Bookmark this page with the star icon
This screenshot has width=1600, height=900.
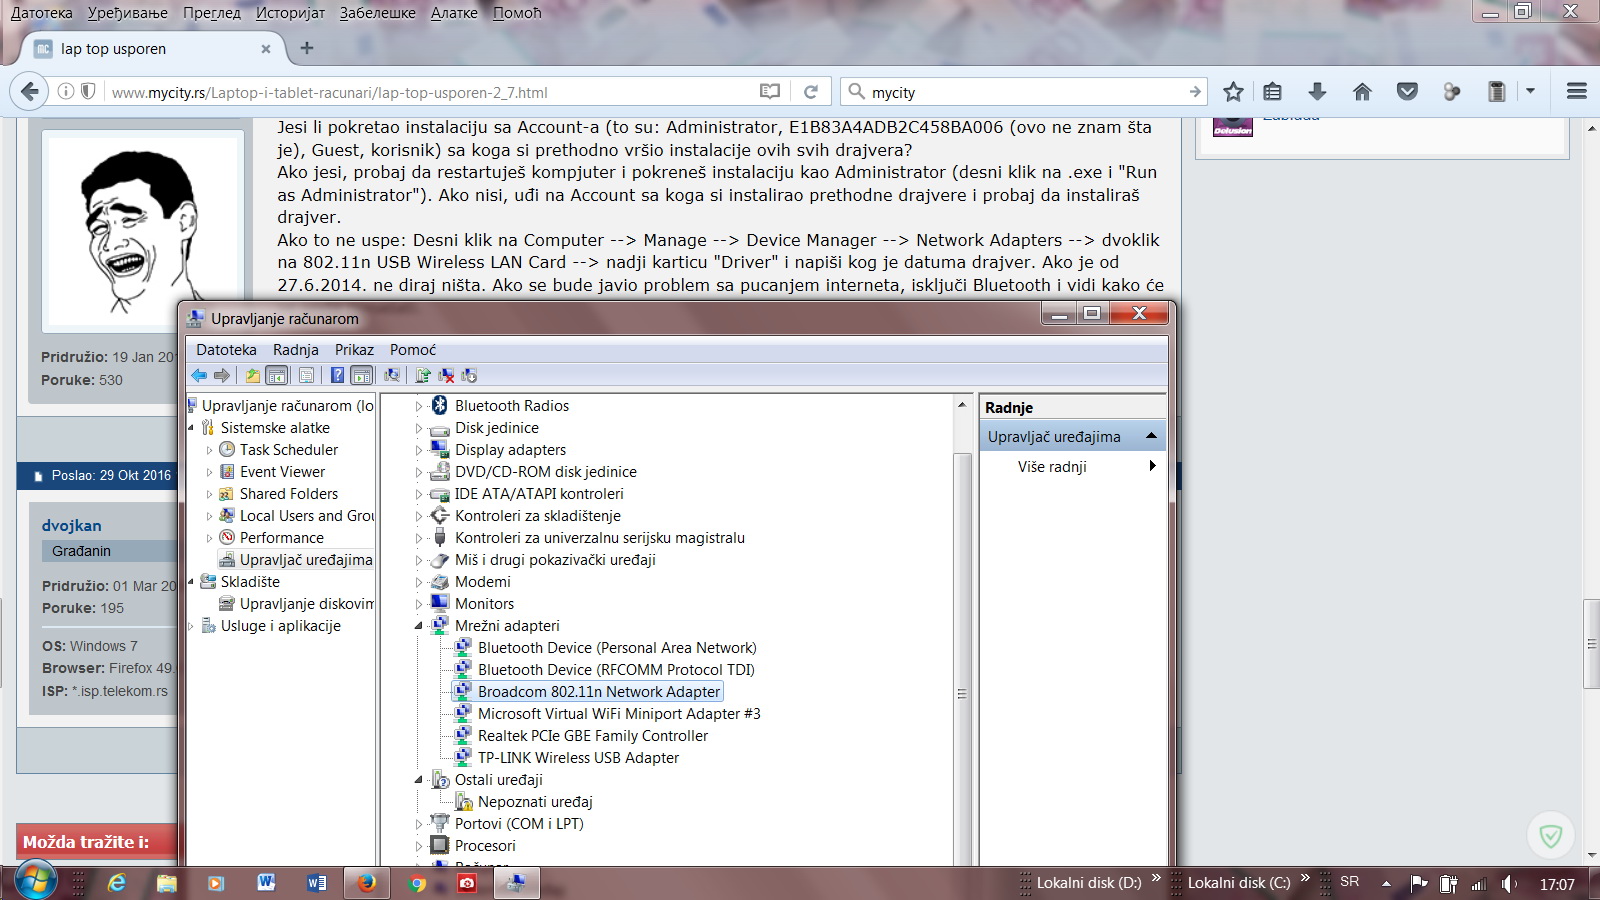click(1233, 92)
